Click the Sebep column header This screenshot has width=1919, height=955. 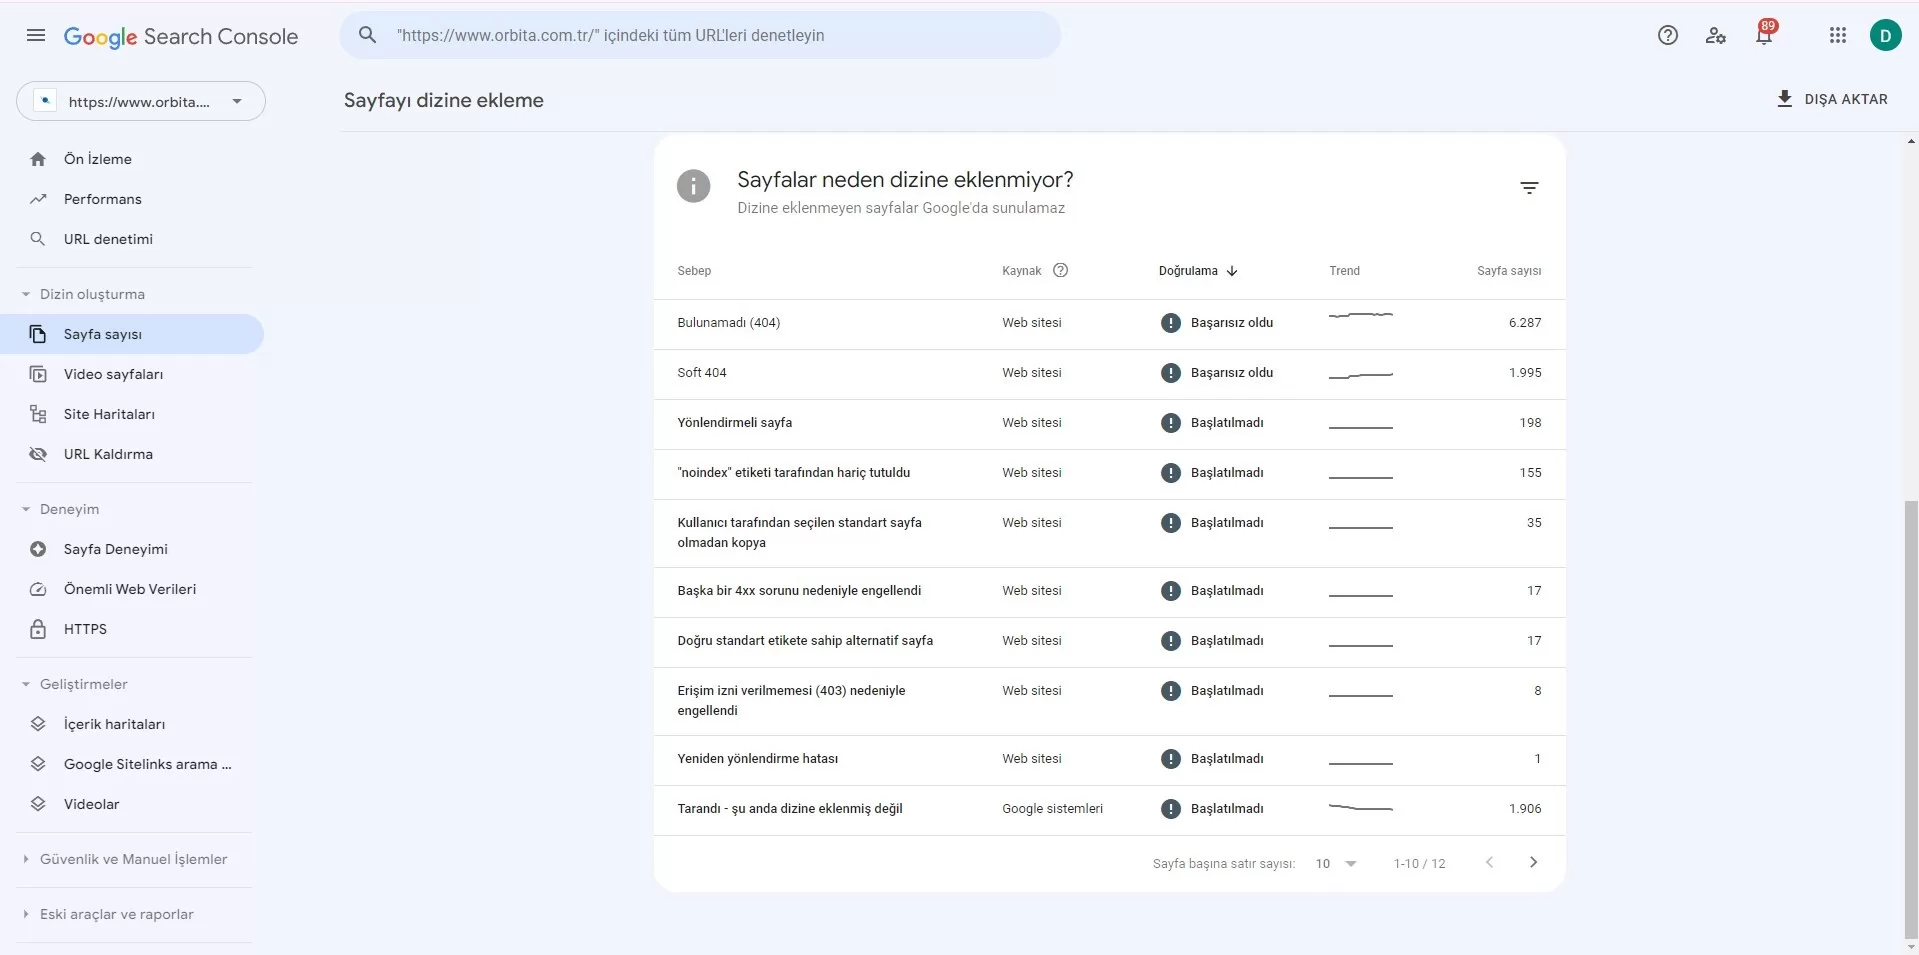point(694,271)
